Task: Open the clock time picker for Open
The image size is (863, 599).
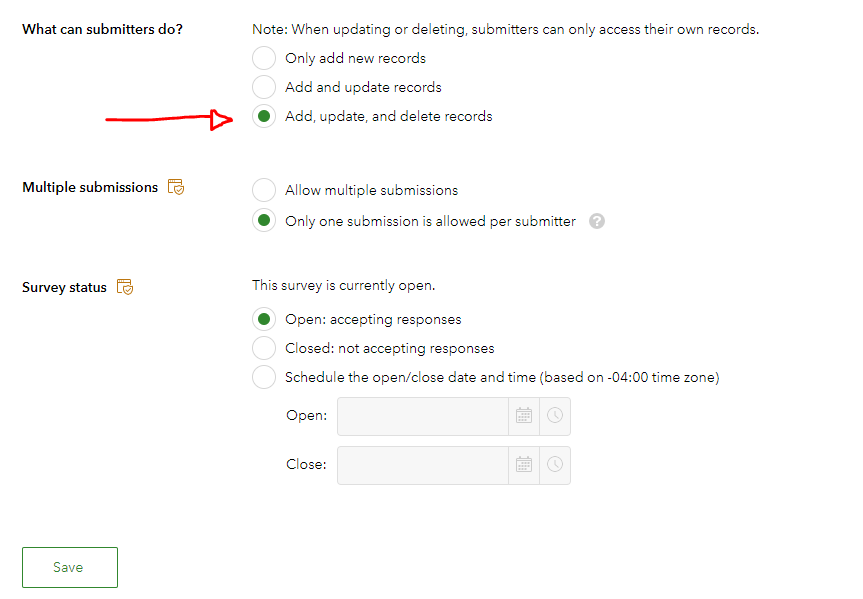Action: point(555,416)
